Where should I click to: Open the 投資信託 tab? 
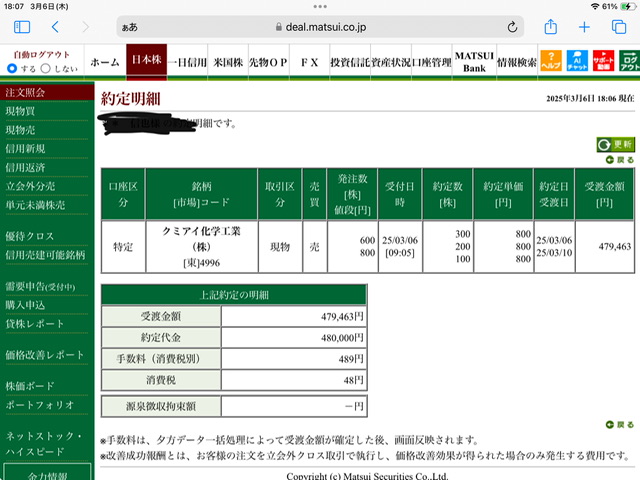(350, 62)
